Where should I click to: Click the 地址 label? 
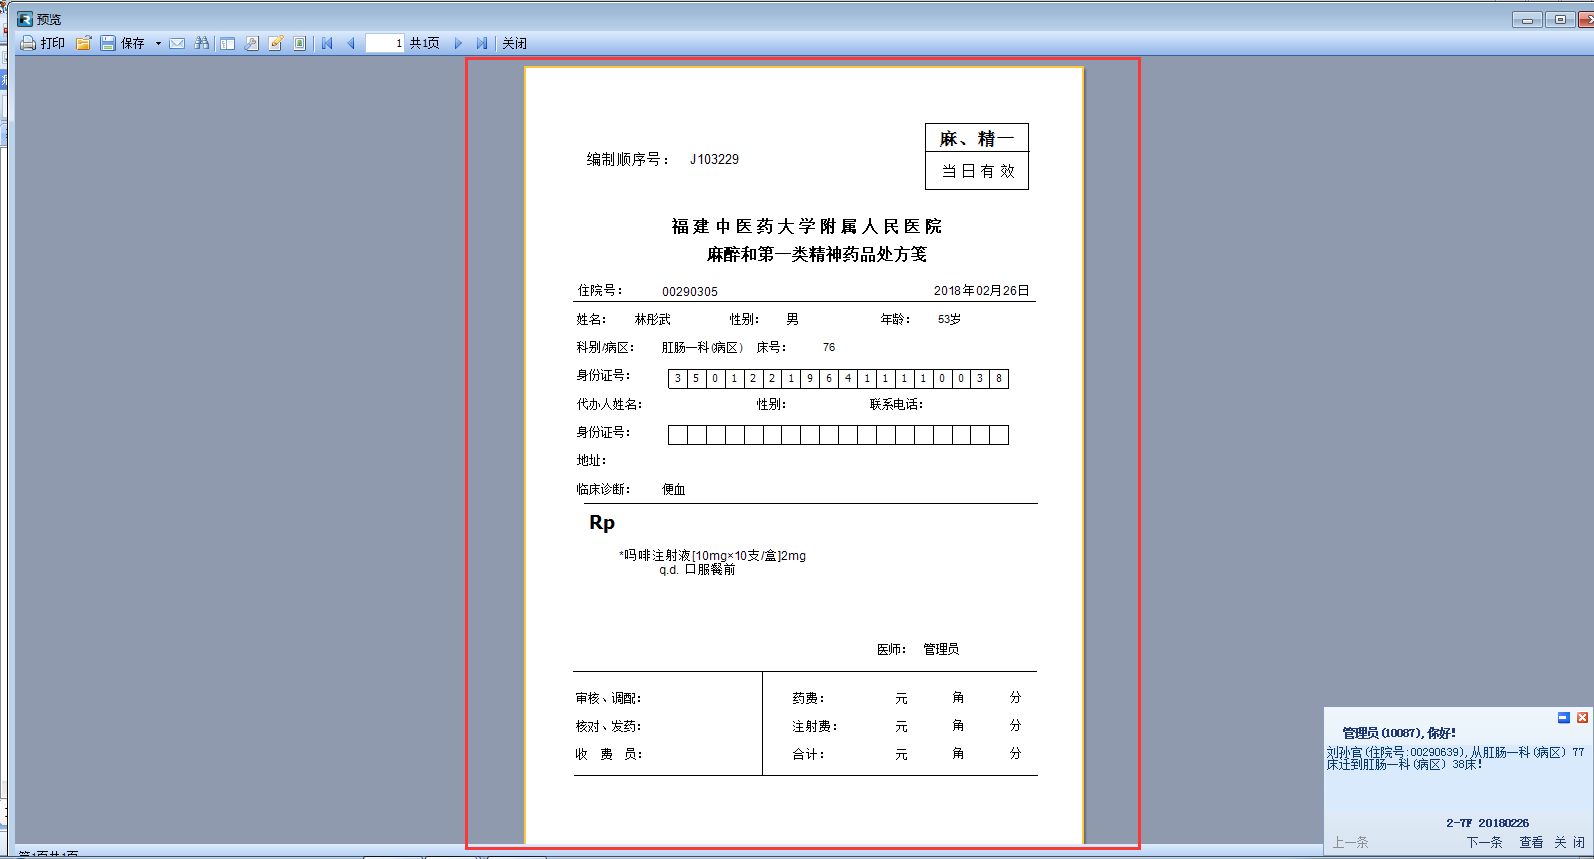tap(591, 461)
